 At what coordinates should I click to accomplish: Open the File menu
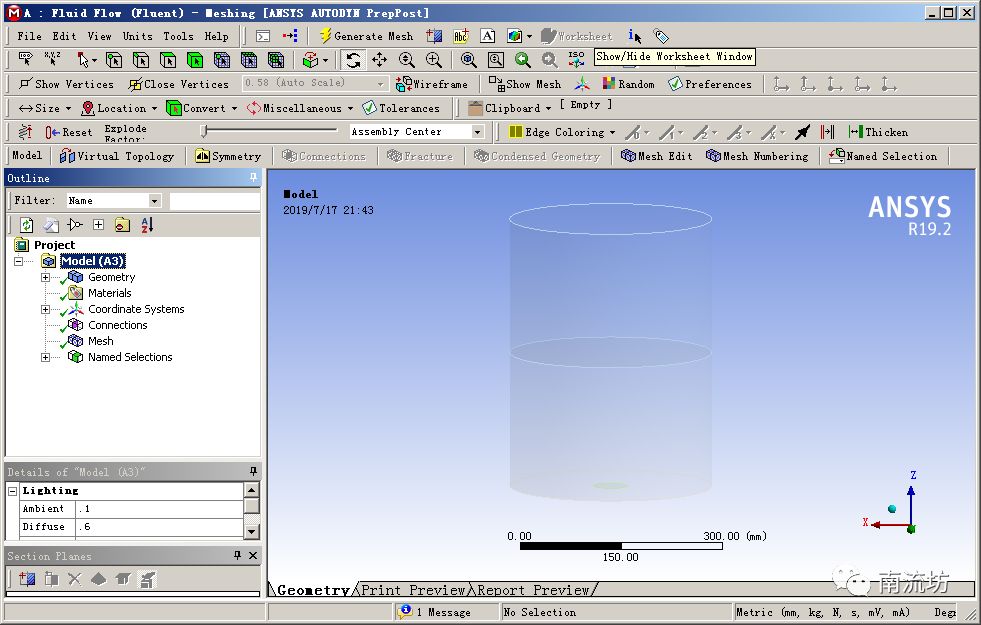pos(29,36)
